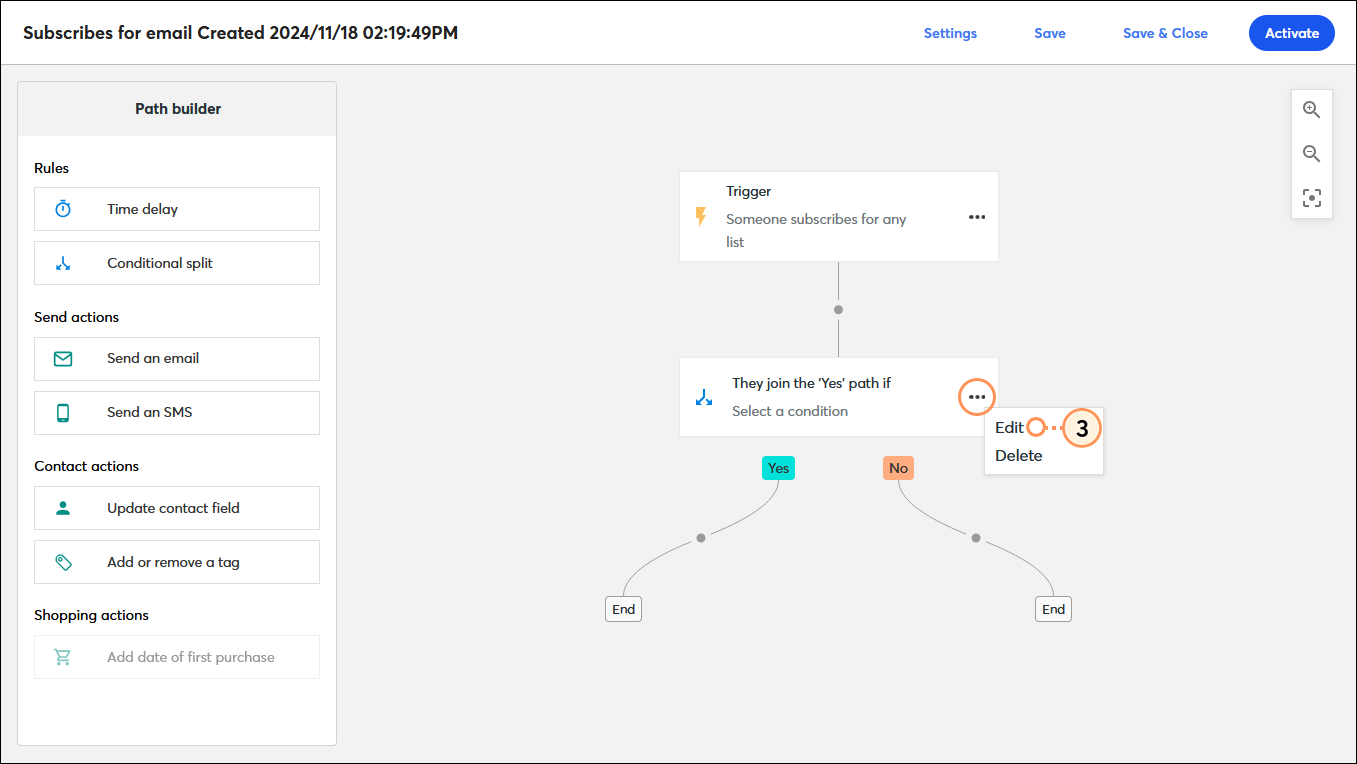Click the fit-to-screen focus icon
This screenshot has width=1357, height=764.
(1311, 198)
